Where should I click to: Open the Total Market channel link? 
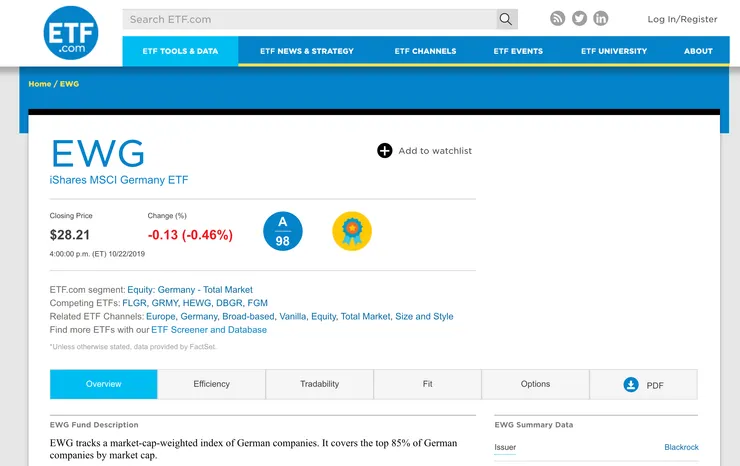365,316
